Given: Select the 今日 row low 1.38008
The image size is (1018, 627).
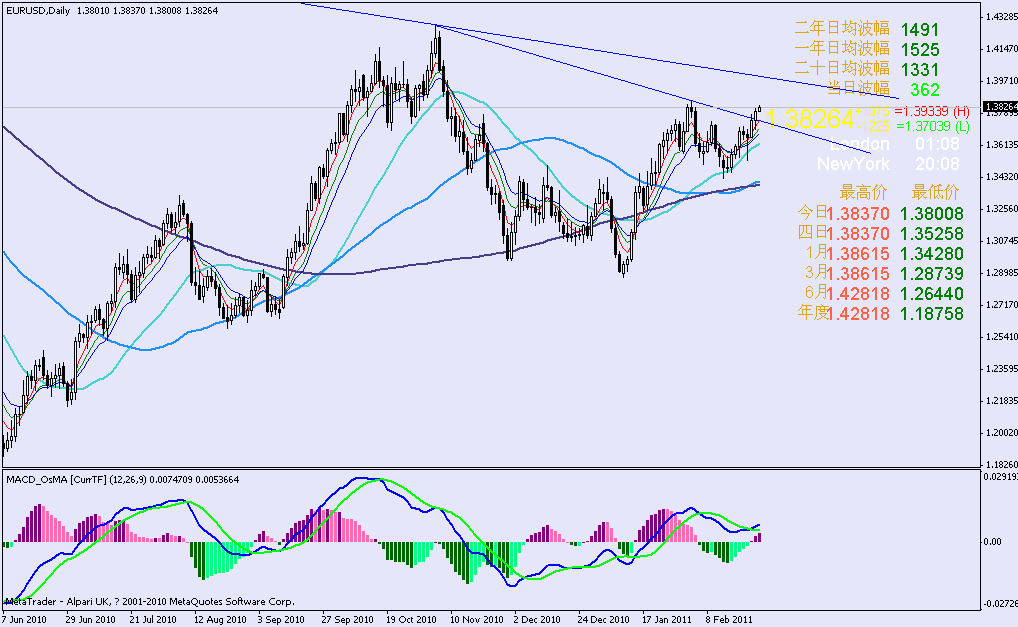Looking at the screenshot, I should point(932,214).
